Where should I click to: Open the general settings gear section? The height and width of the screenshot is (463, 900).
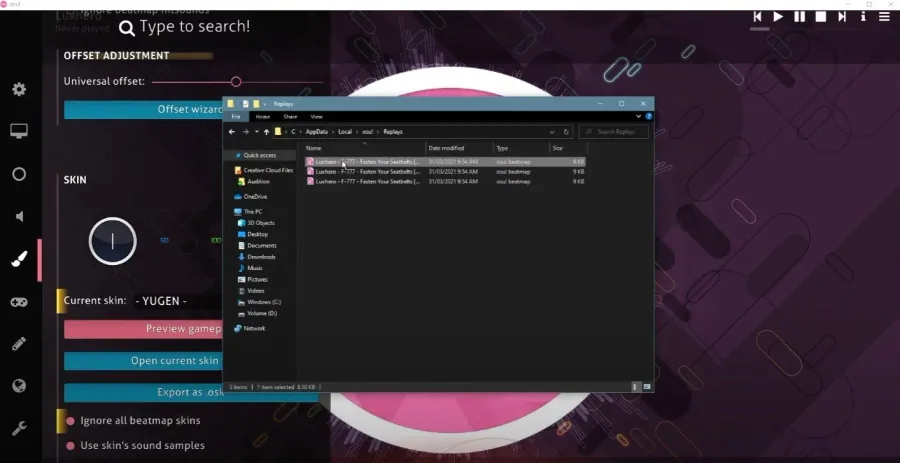click(19, 90)
